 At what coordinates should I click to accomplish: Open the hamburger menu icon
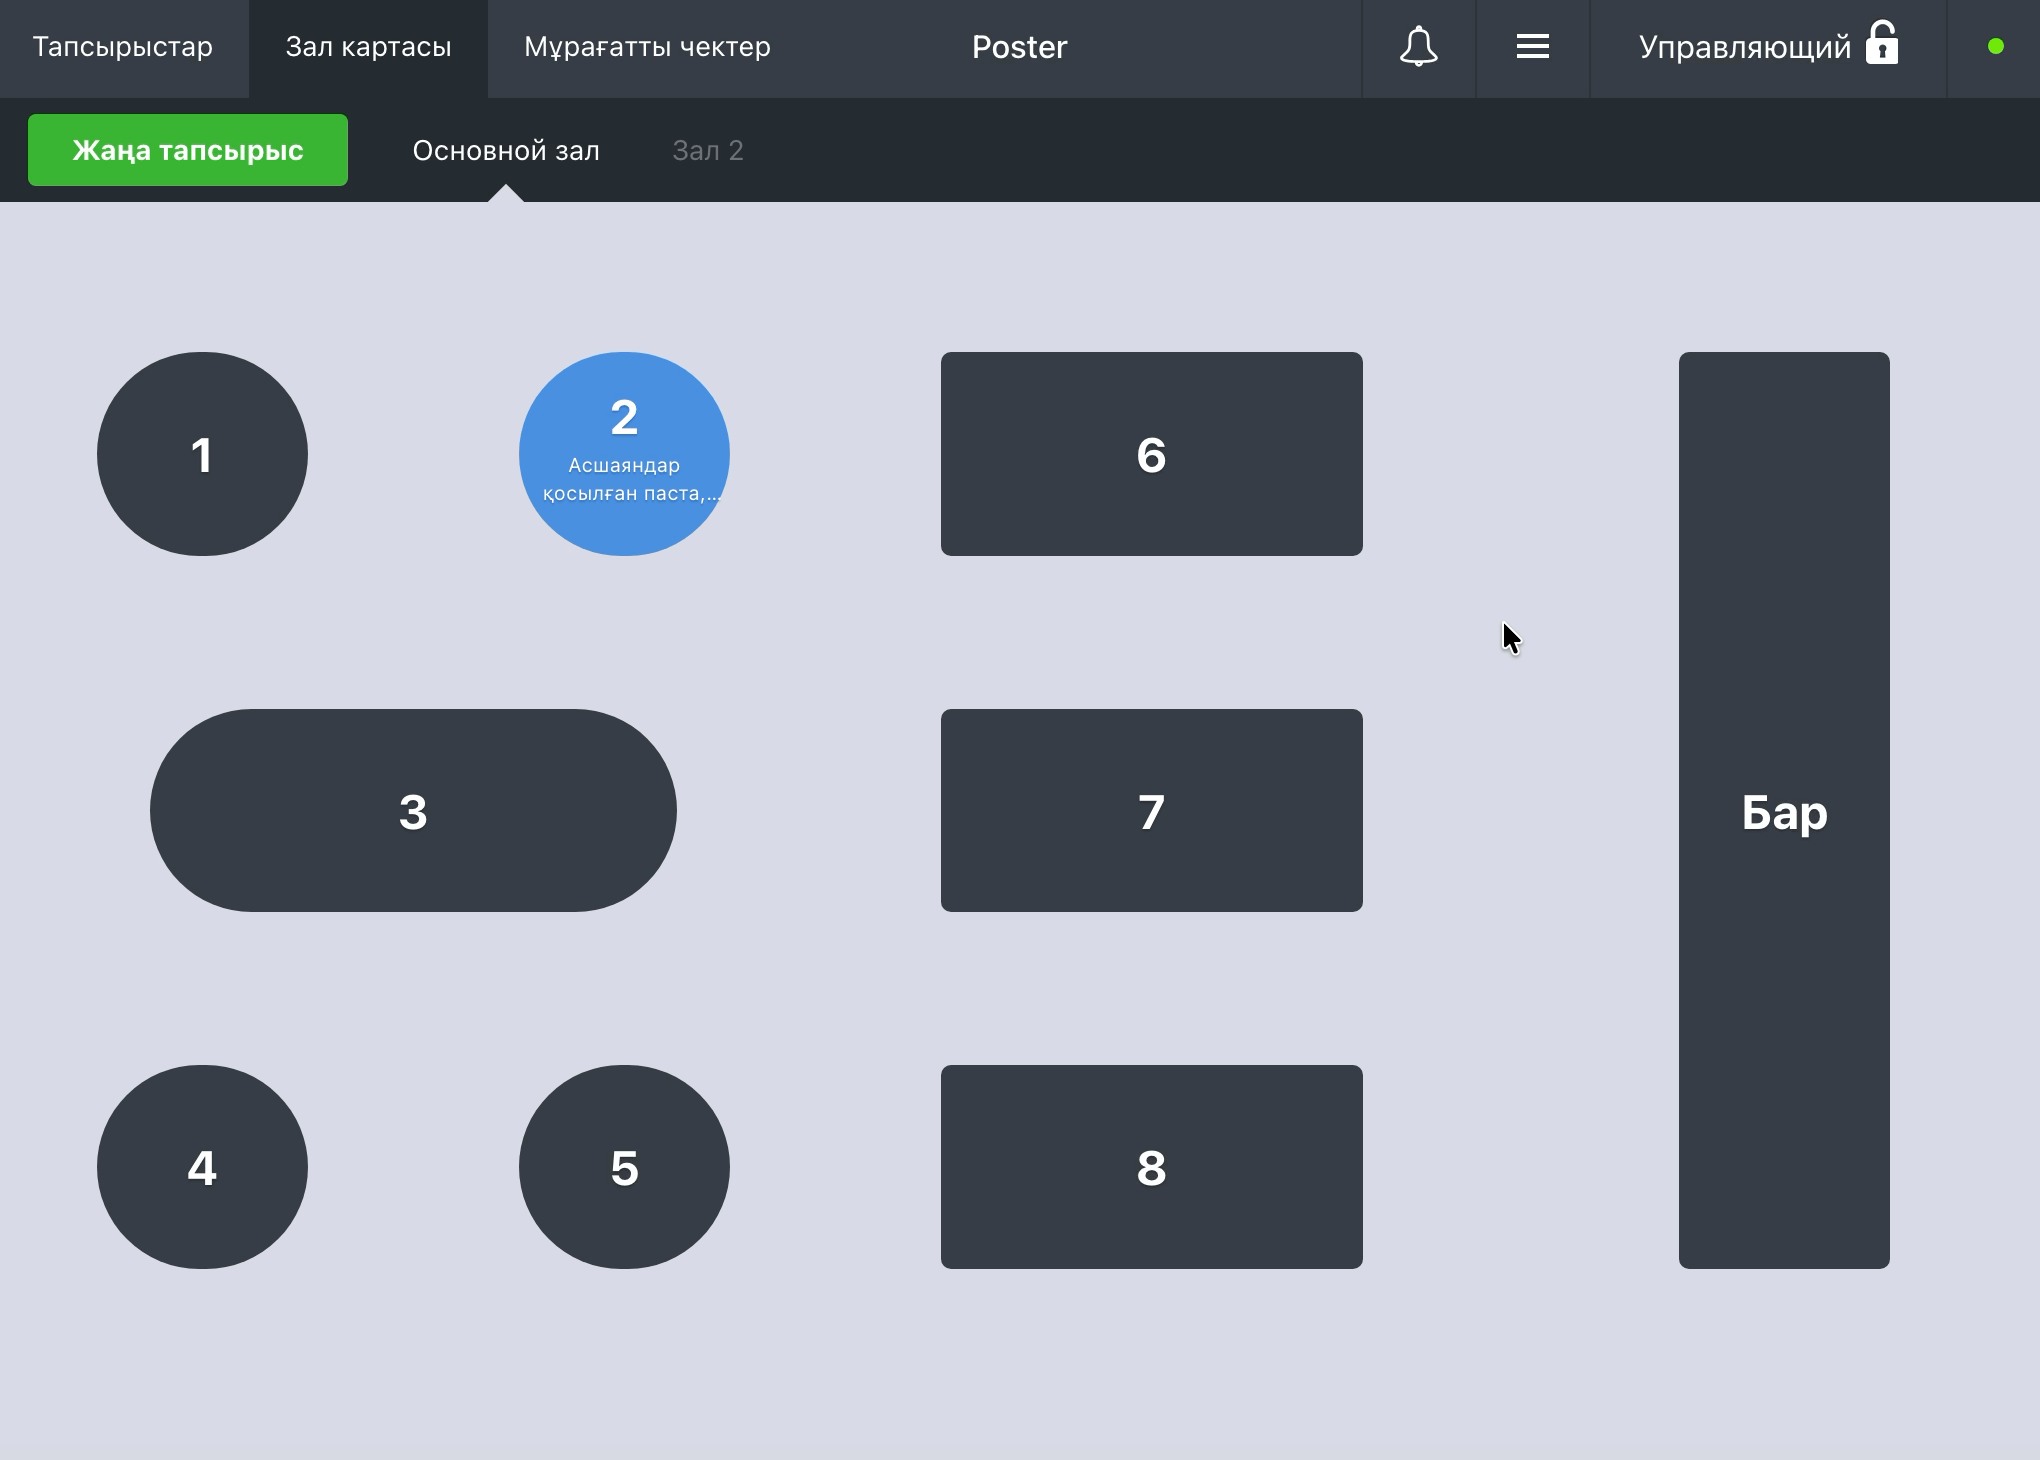point(1532,47)
